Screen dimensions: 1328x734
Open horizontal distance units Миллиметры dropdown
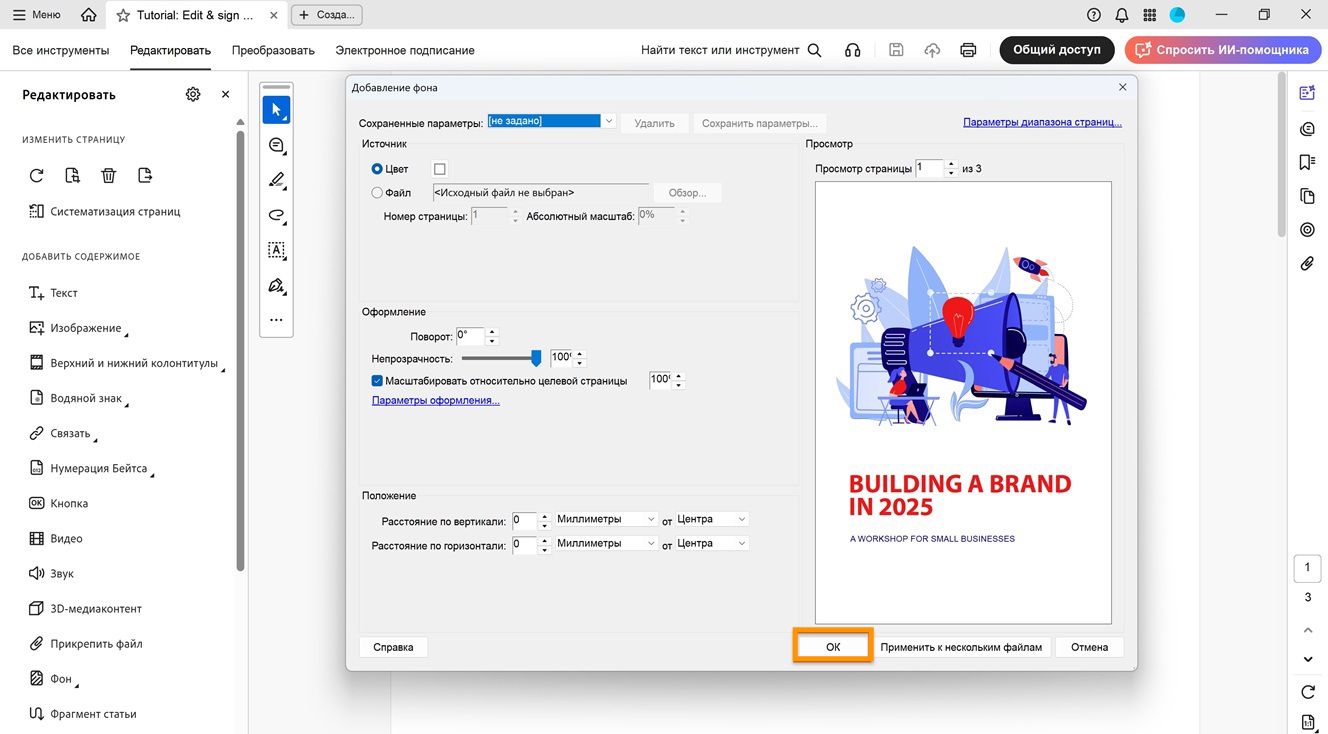point(606,543)
